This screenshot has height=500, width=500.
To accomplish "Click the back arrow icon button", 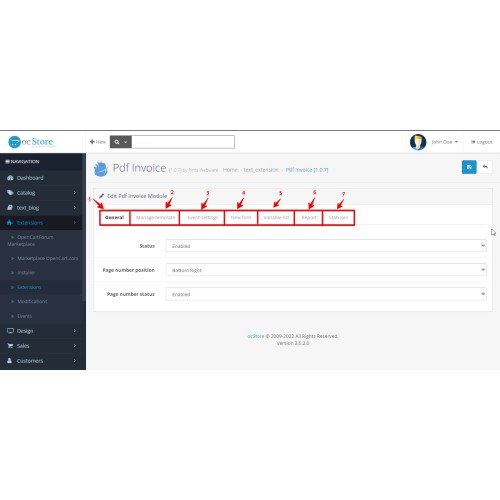I will [485, 167].
